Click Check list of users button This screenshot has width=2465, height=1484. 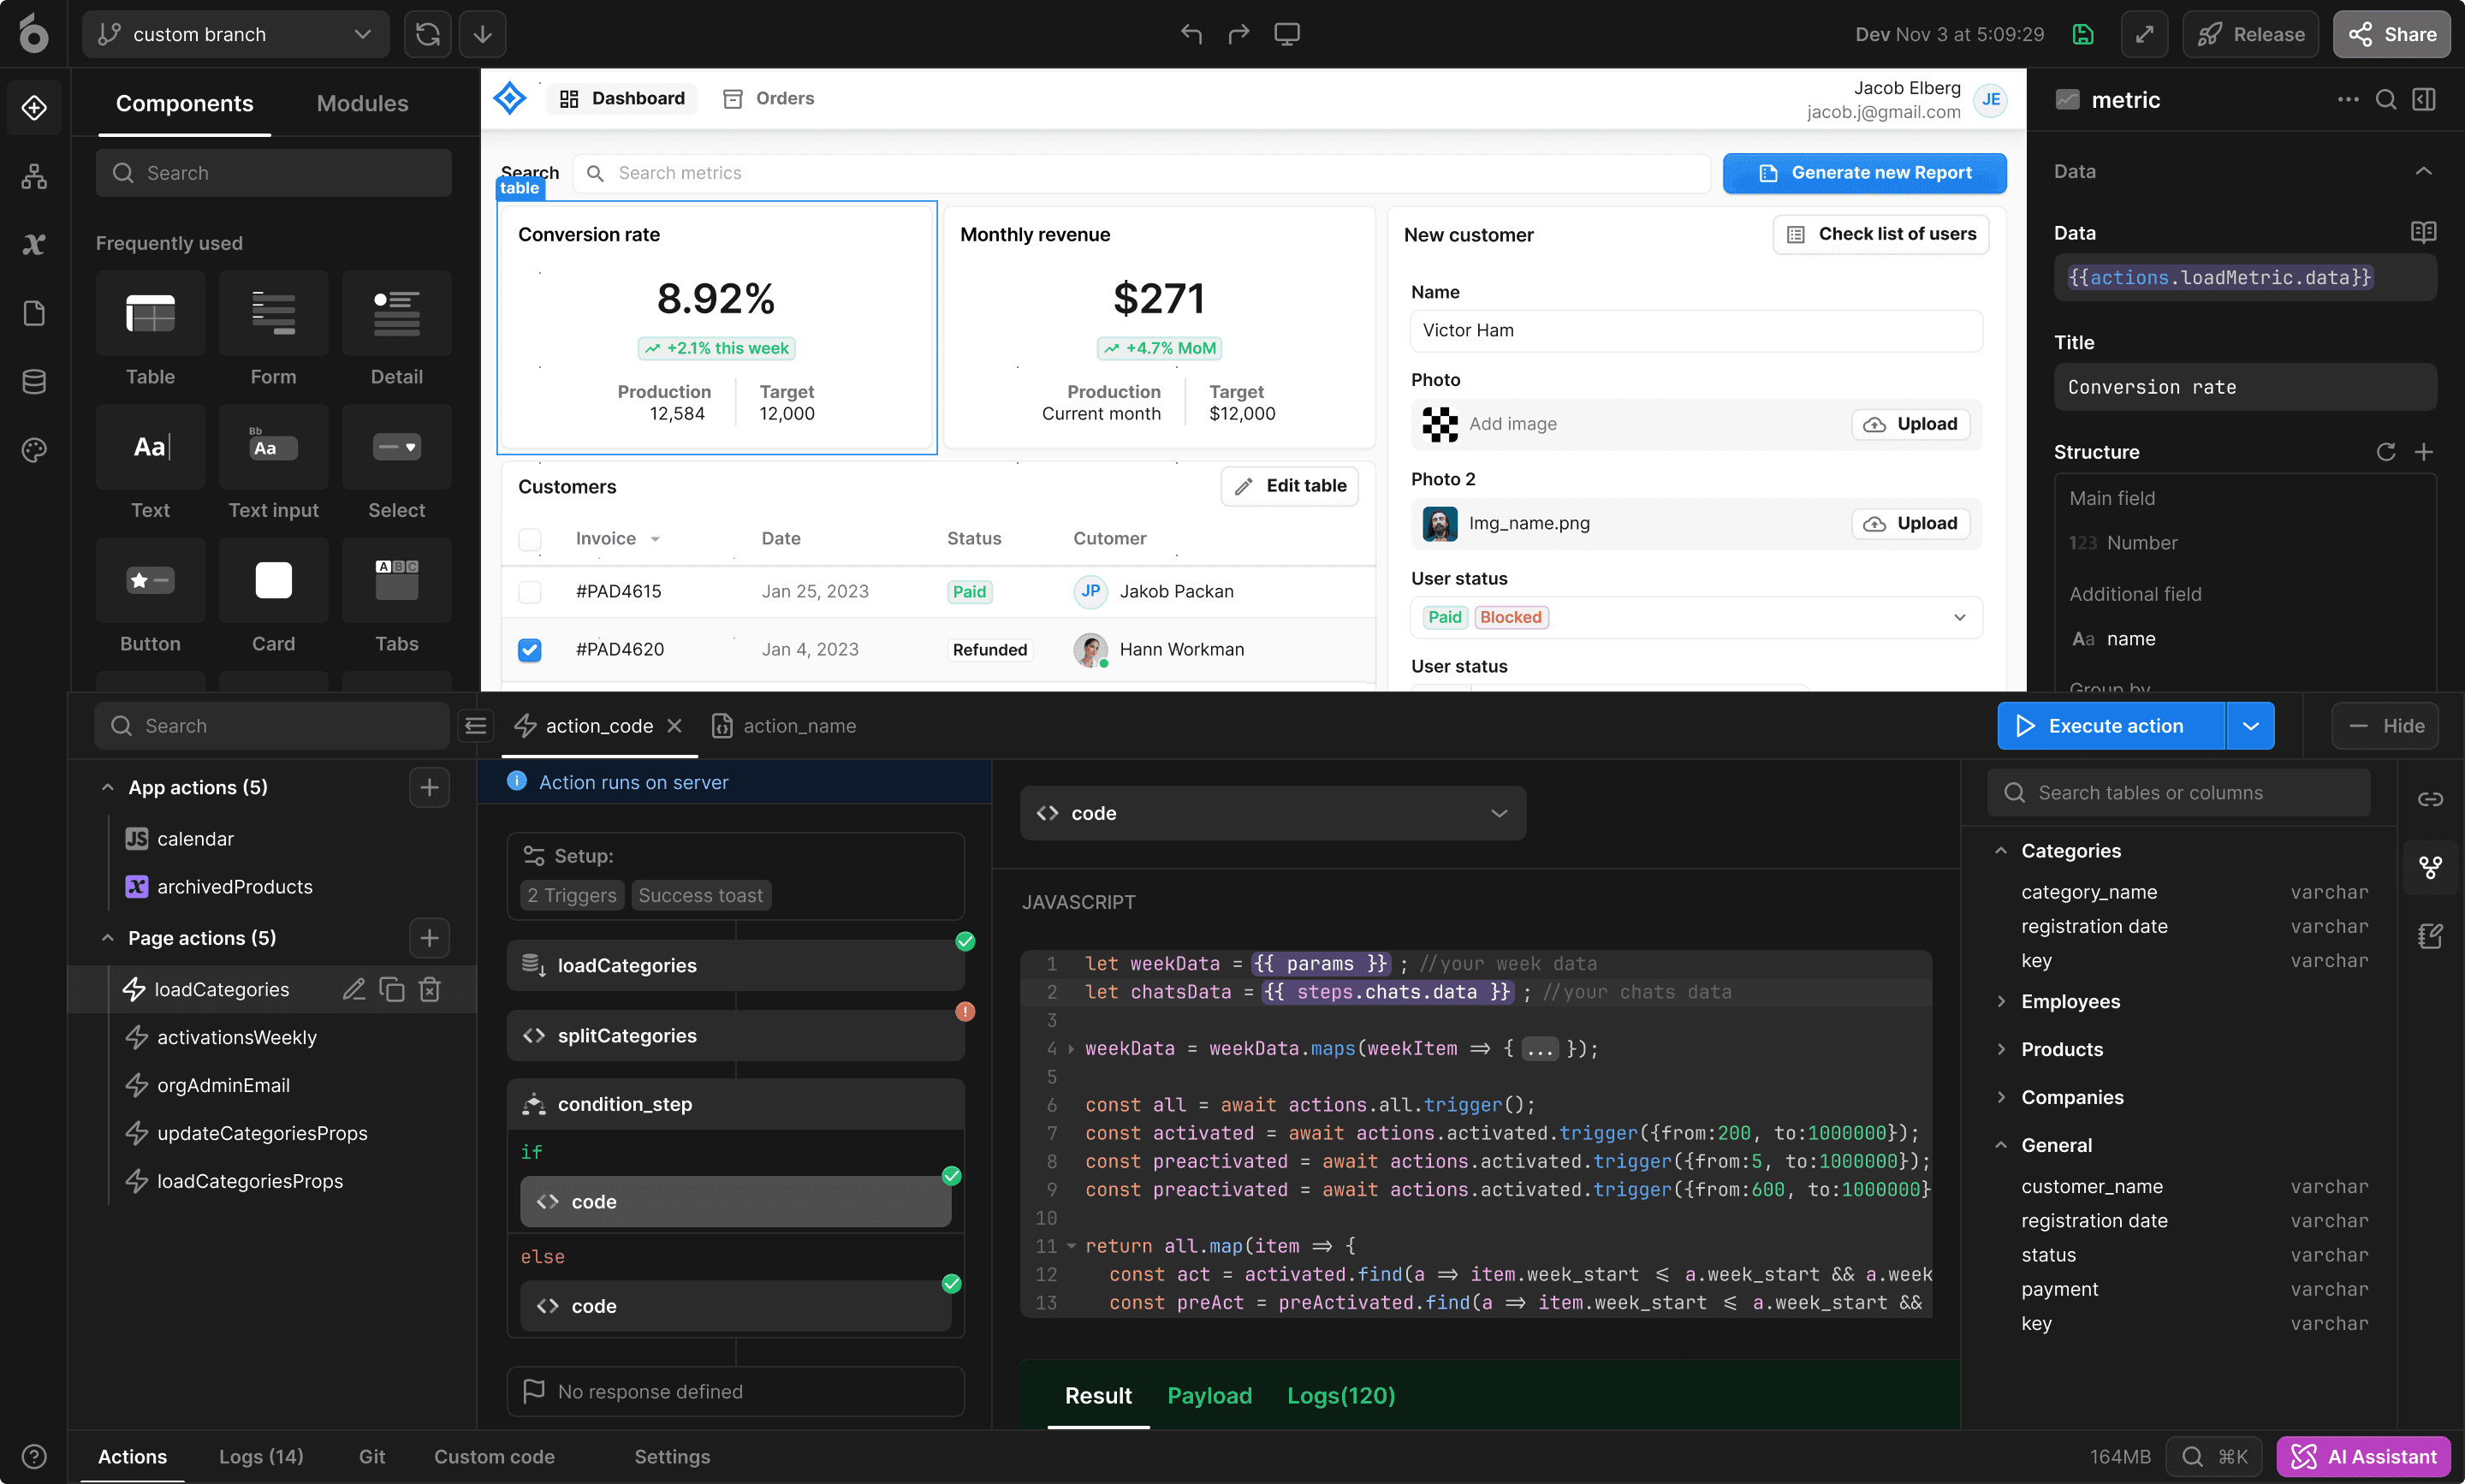[1881, 234]
